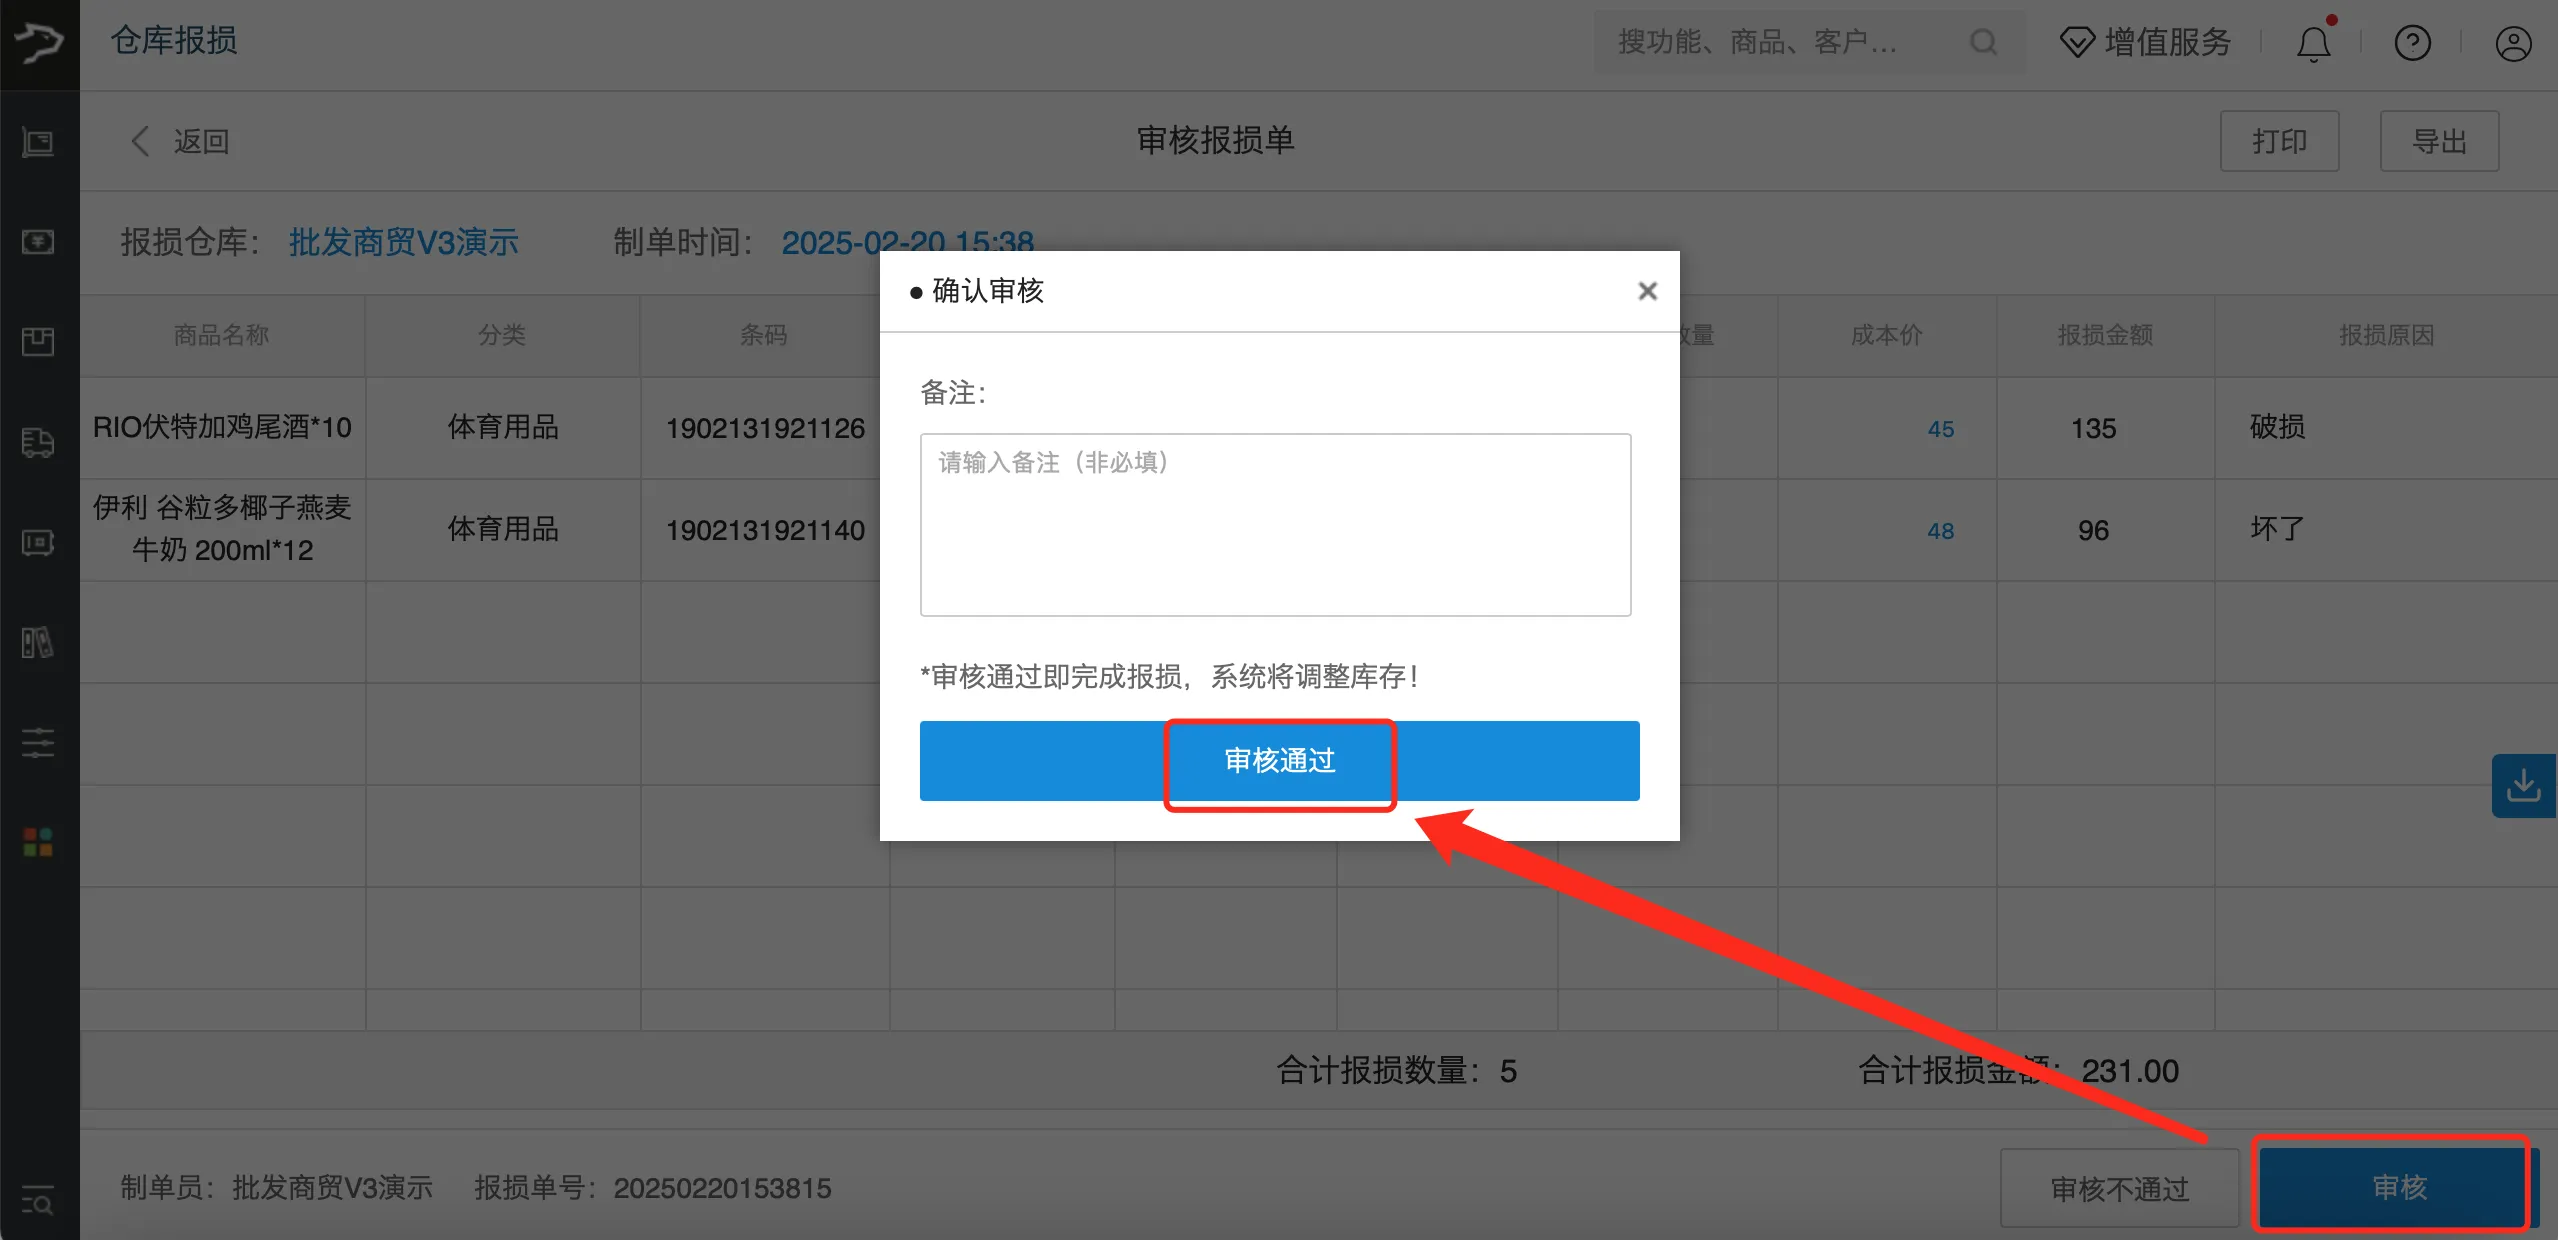Image resolution: width=2558 pixels, height=1240 pixels.
Task: Click the 导出 export button
Action: pyautogui.click(x=2439, y=141)
